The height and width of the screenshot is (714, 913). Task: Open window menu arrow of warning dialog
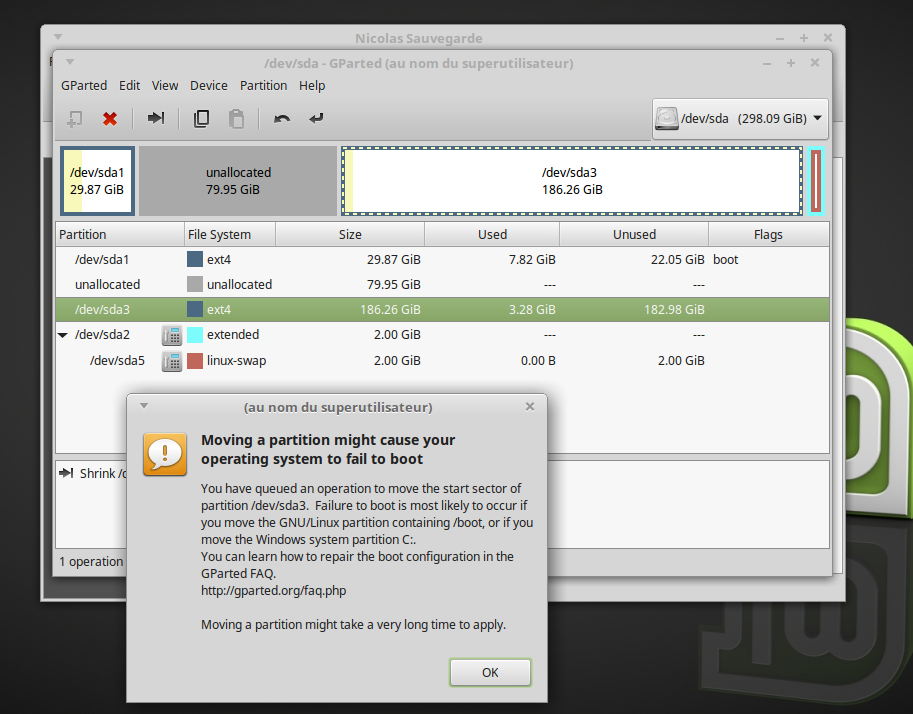coord(144,406)
